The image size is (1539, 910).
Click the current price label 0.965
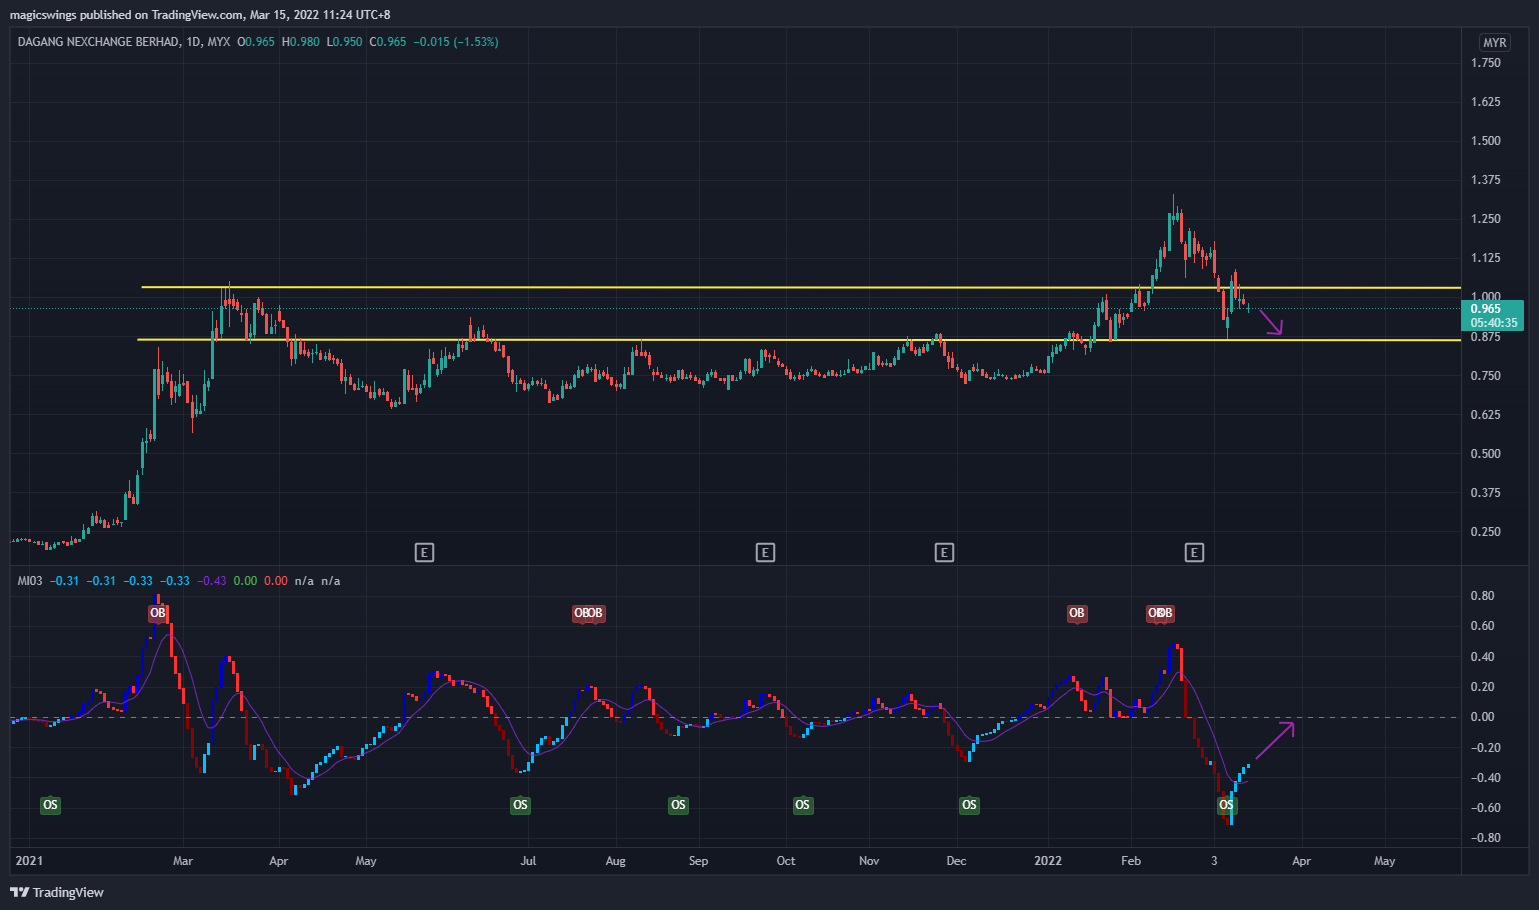coord(1486,309)
